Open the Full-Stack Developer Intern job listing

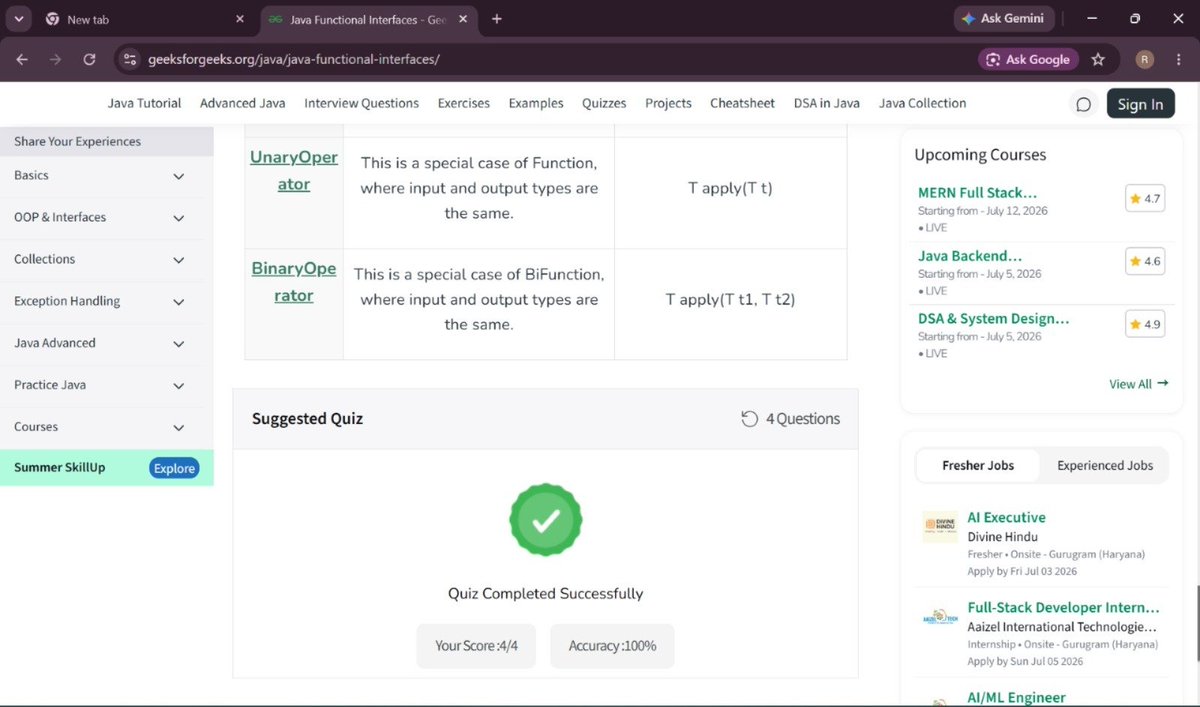click(1063, 608)
